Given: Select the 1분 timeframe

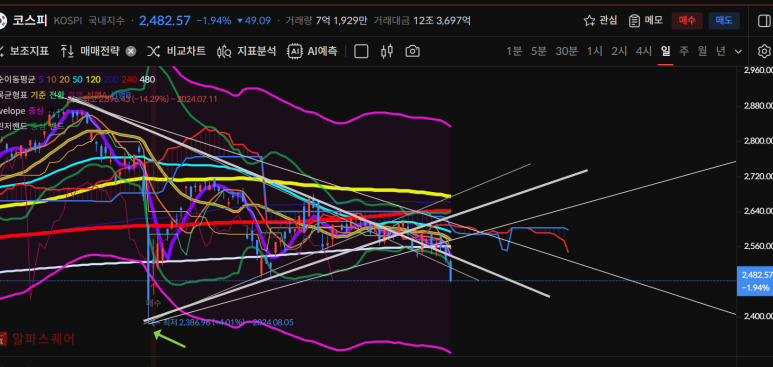Looking at the screenshot, I should coord(514,51).
